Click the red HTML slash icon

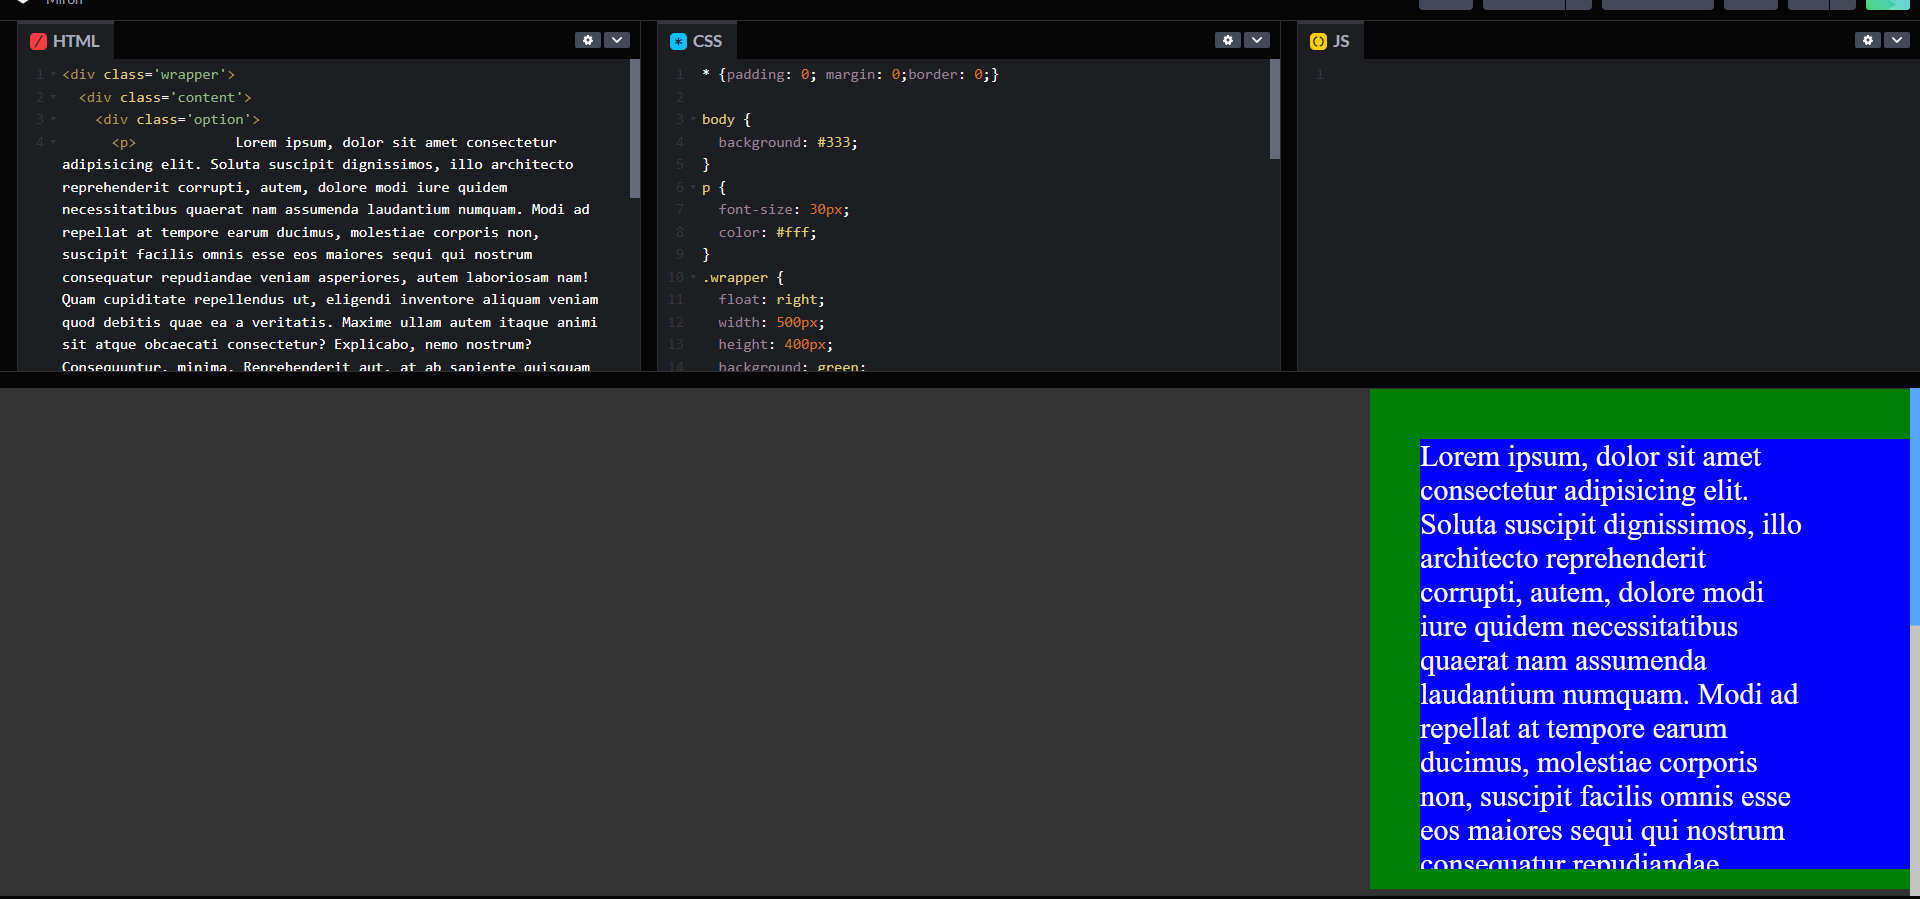pyautogui.click(x=38, y=41)
